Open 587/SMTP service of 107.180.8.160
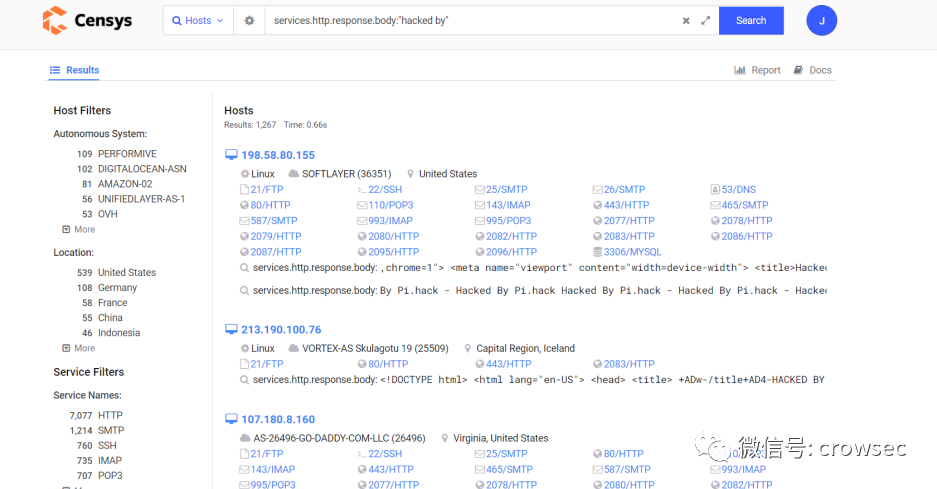Viewport: 937px width, 489px height. tap(627, 469)
